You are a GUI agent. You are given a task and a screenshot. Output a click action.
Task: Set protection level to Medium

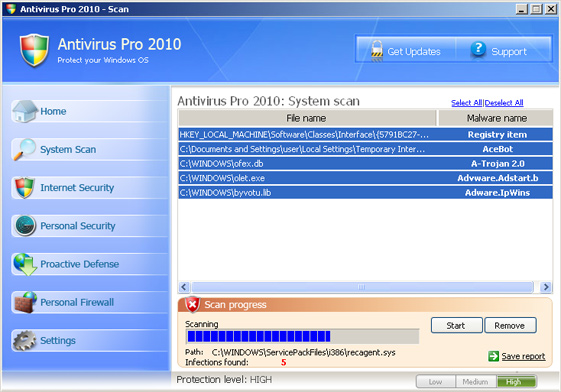pyautogui.click(x=475, y=382)
